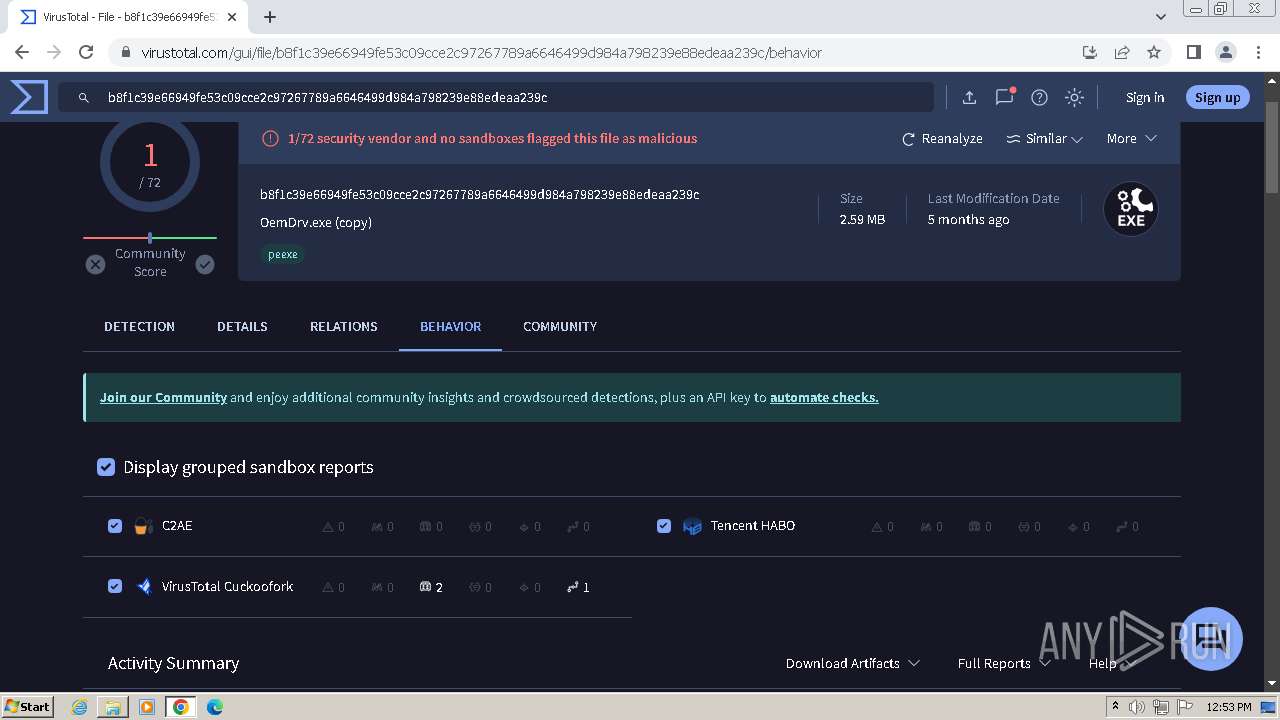Click the taskbar clock 12:53 PM
Screen dimensions: 1280x720
1229,707
